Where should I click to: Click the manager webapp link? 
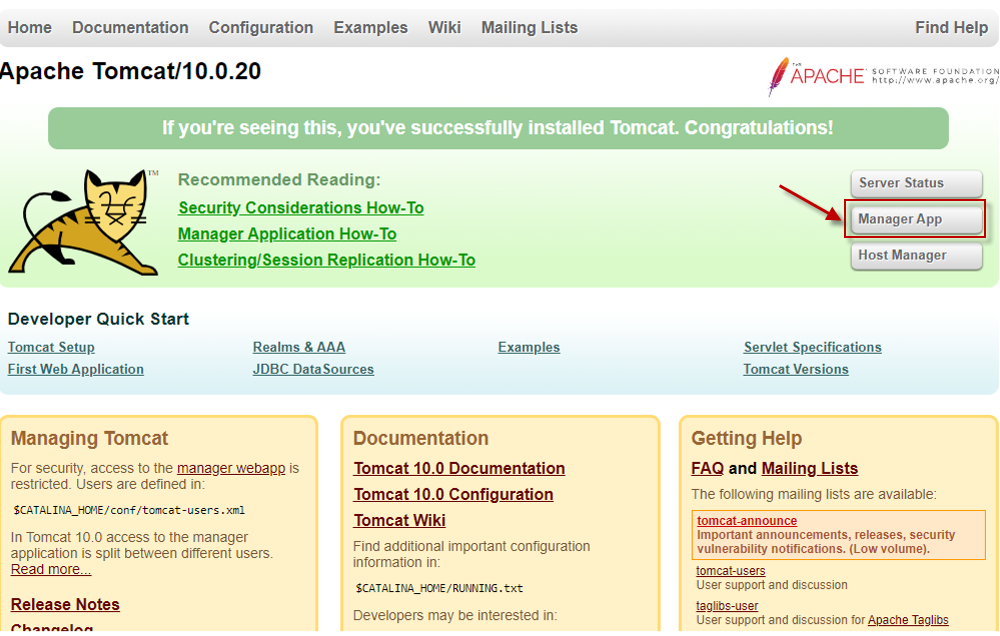pos(231,468)
